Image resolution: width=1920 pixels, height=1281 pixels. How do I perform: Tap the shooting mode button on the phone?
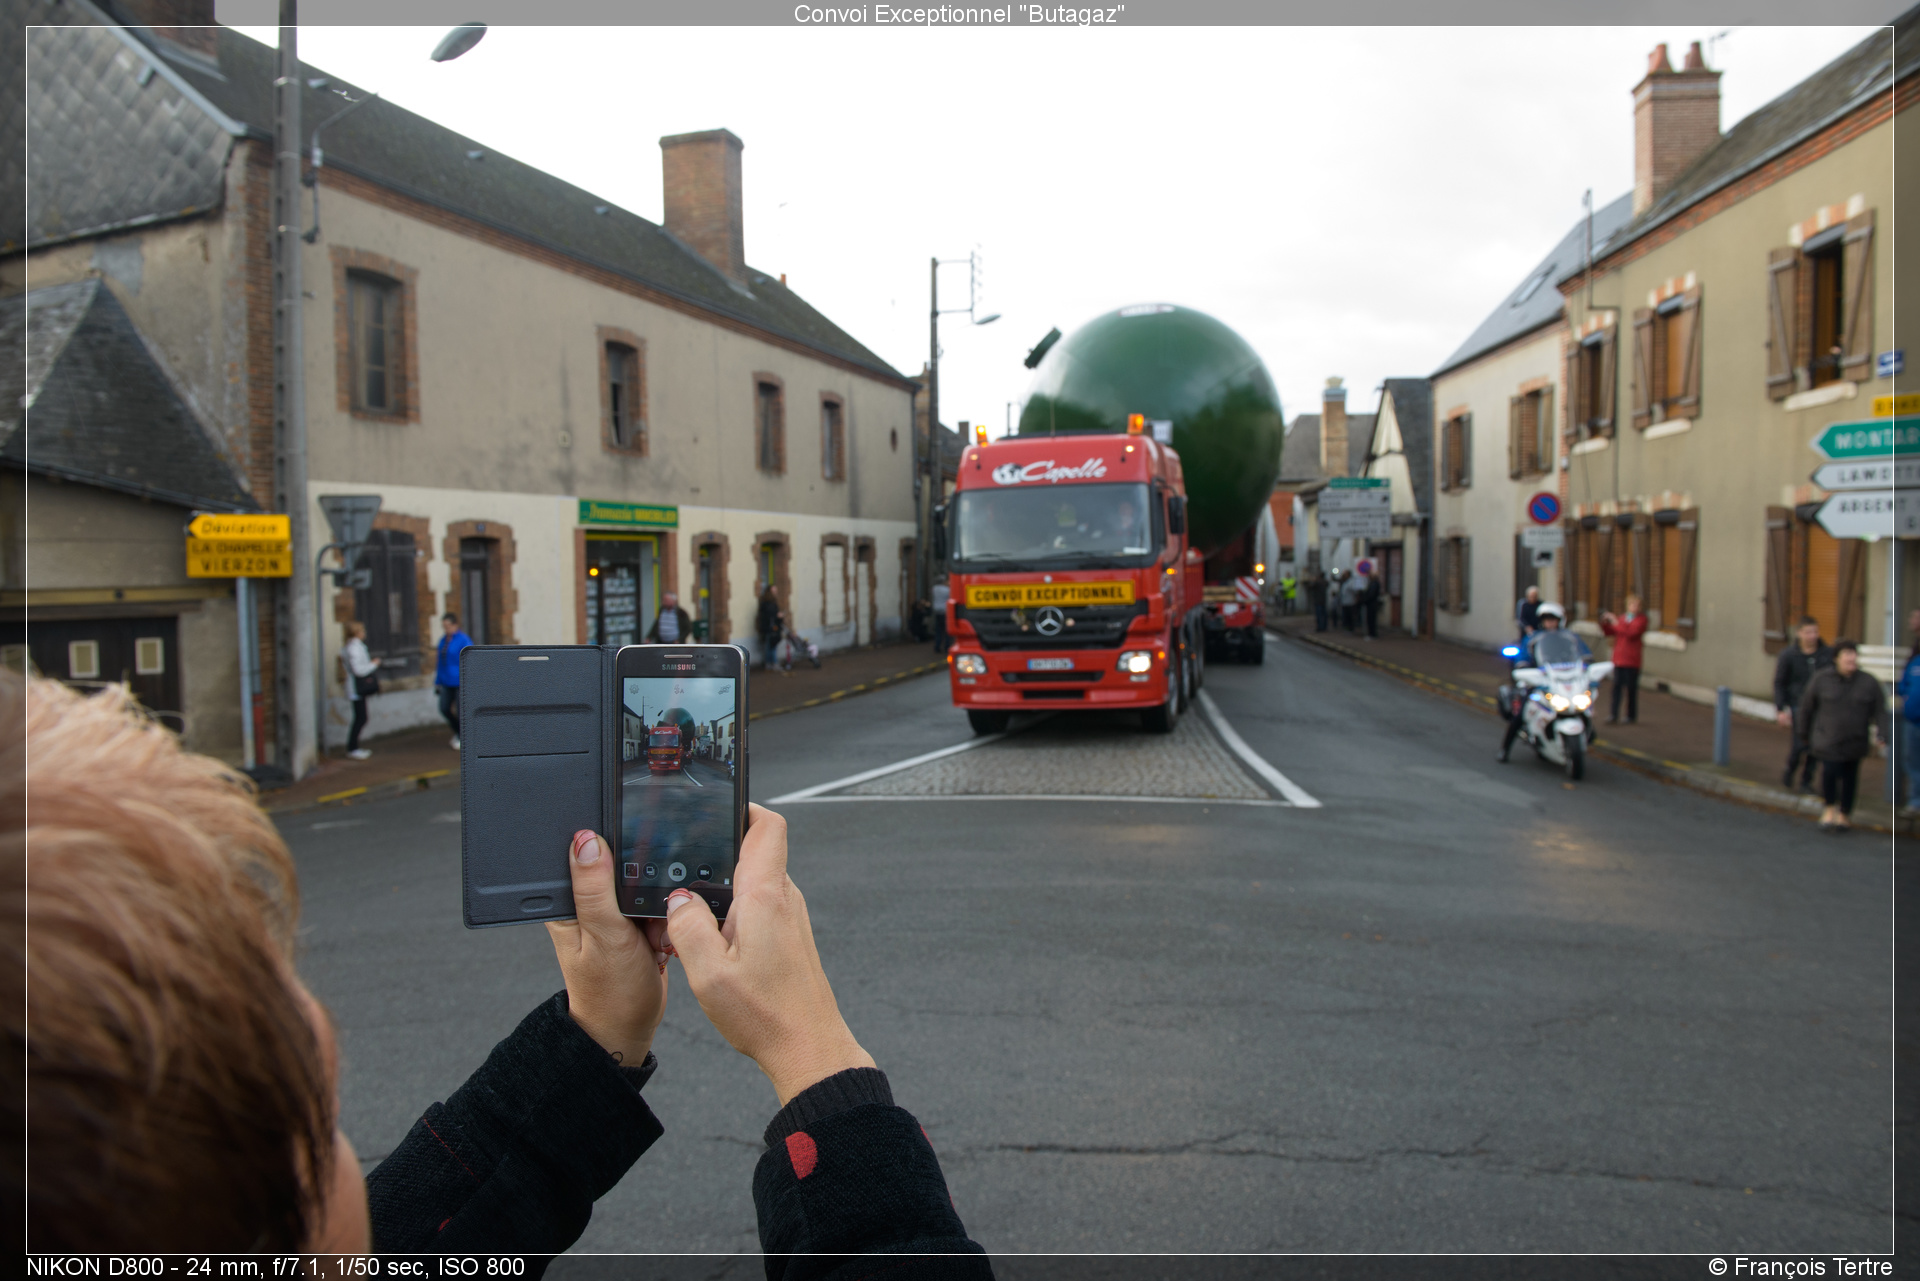[x=651, y=871]
